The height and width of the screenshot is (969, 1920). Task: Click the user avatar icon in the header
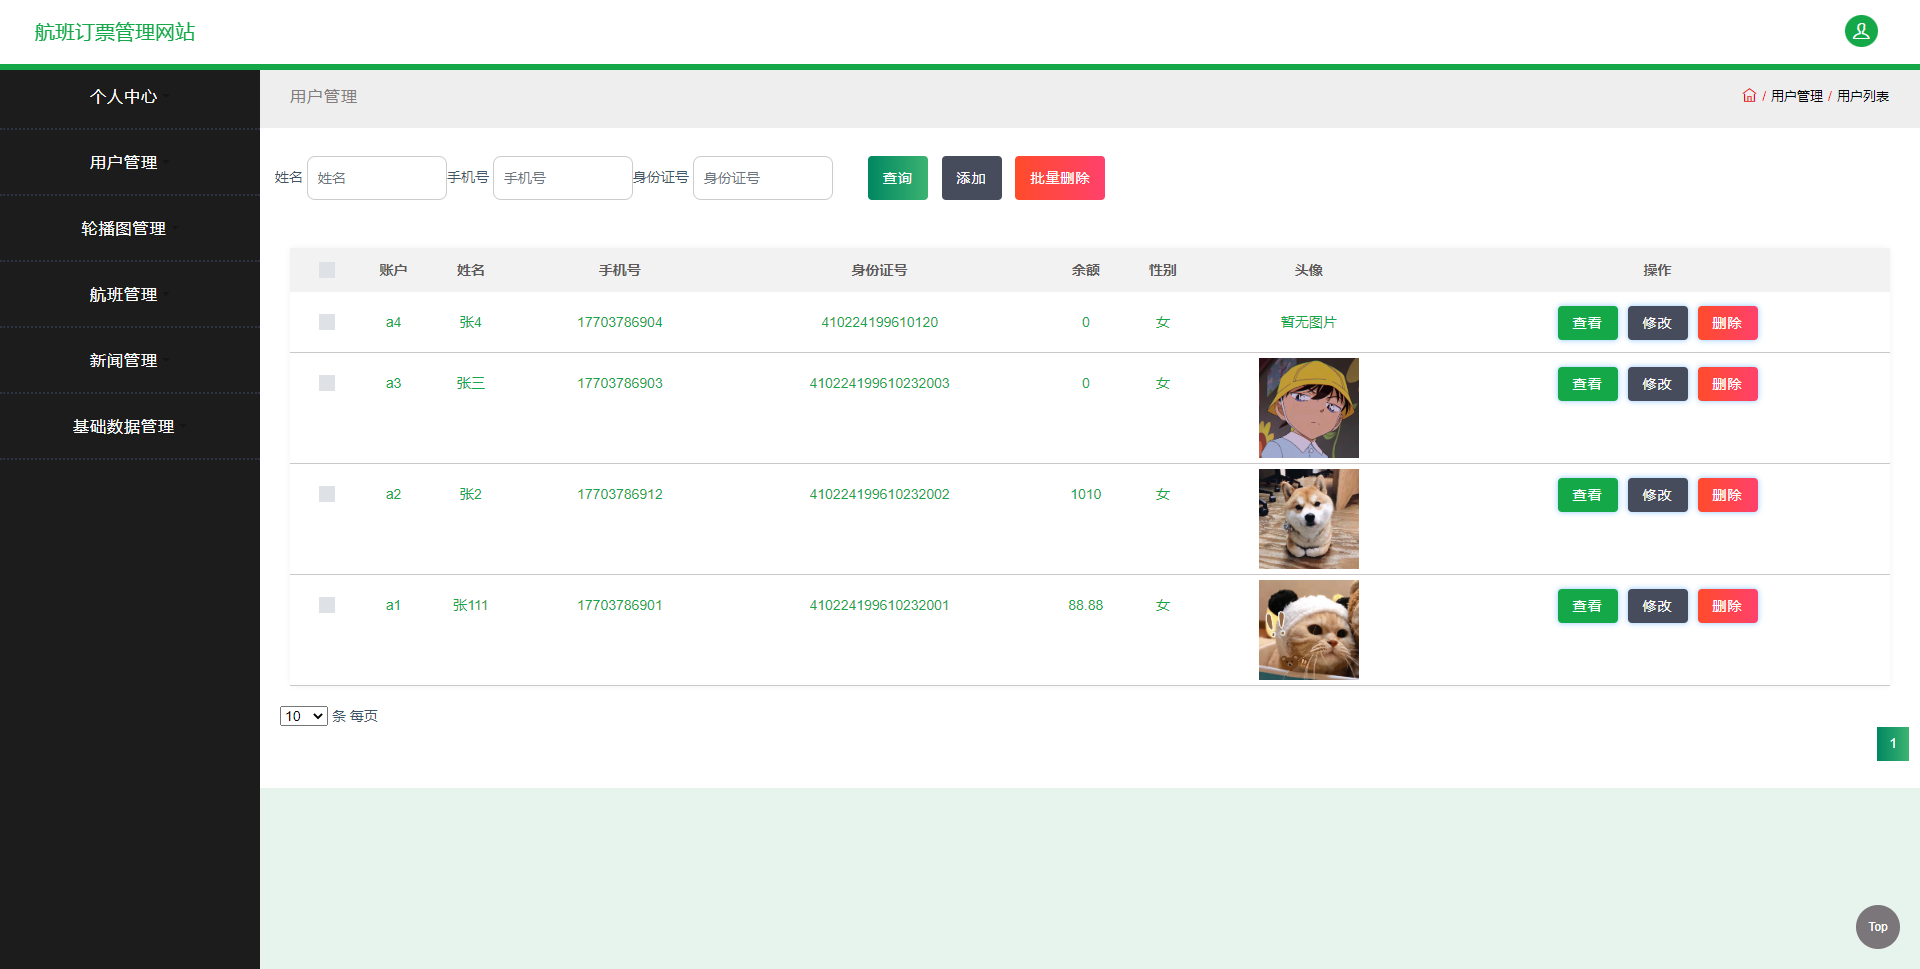[x=1860, y=31]
